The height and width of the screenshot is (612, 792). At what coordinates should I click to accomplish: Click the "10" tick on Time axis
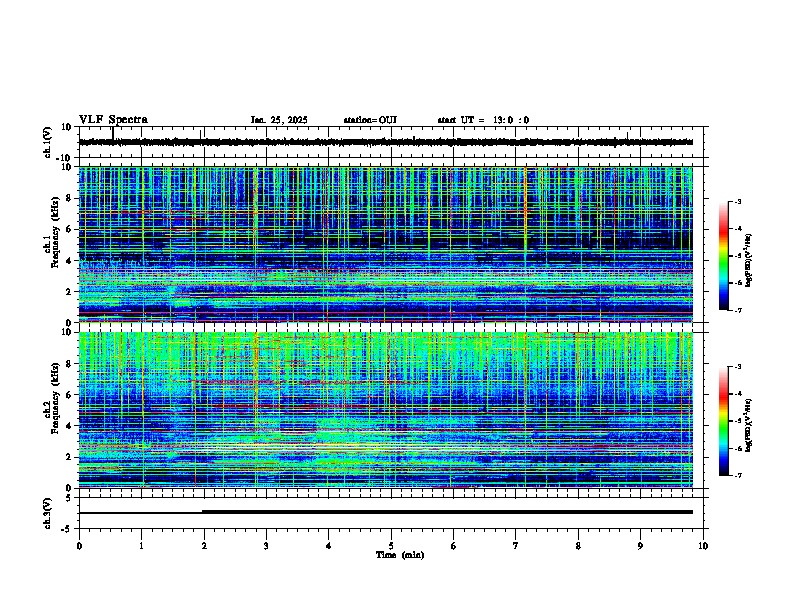point(703,546)
